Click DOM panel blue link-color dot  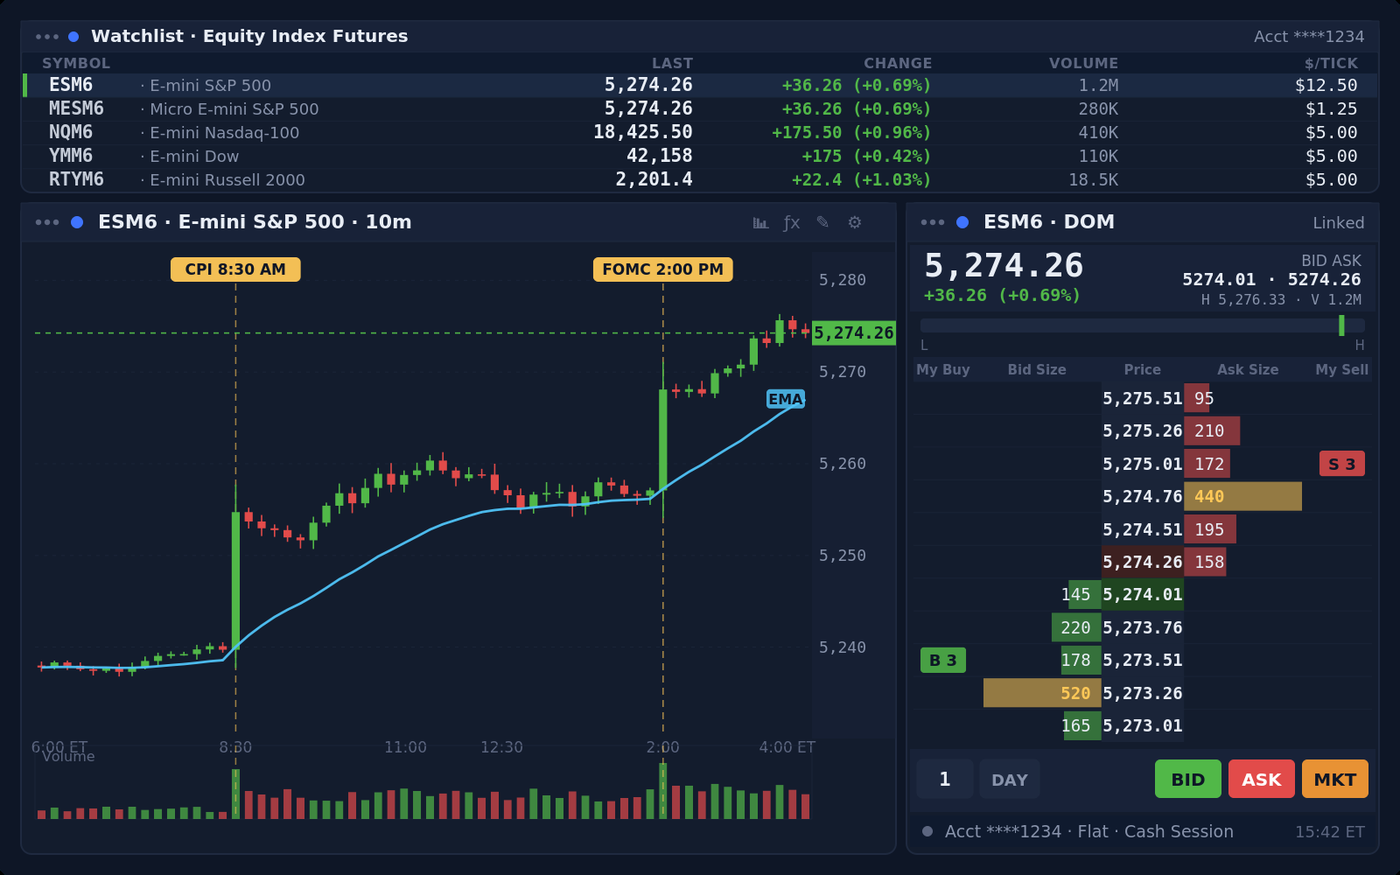962,222
